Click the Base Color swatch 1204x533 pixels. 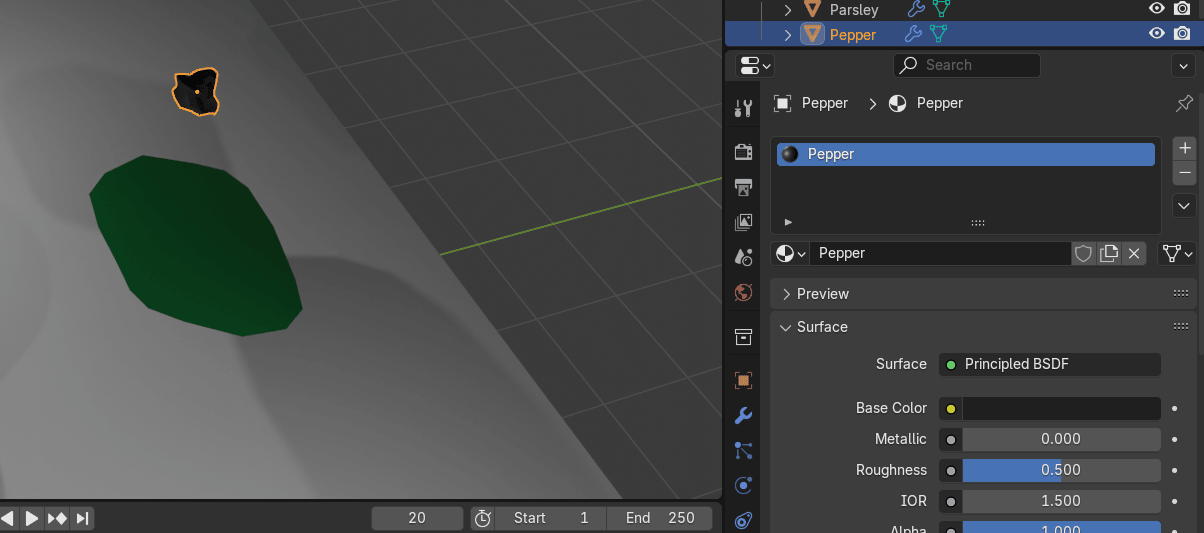point(1061,408)
